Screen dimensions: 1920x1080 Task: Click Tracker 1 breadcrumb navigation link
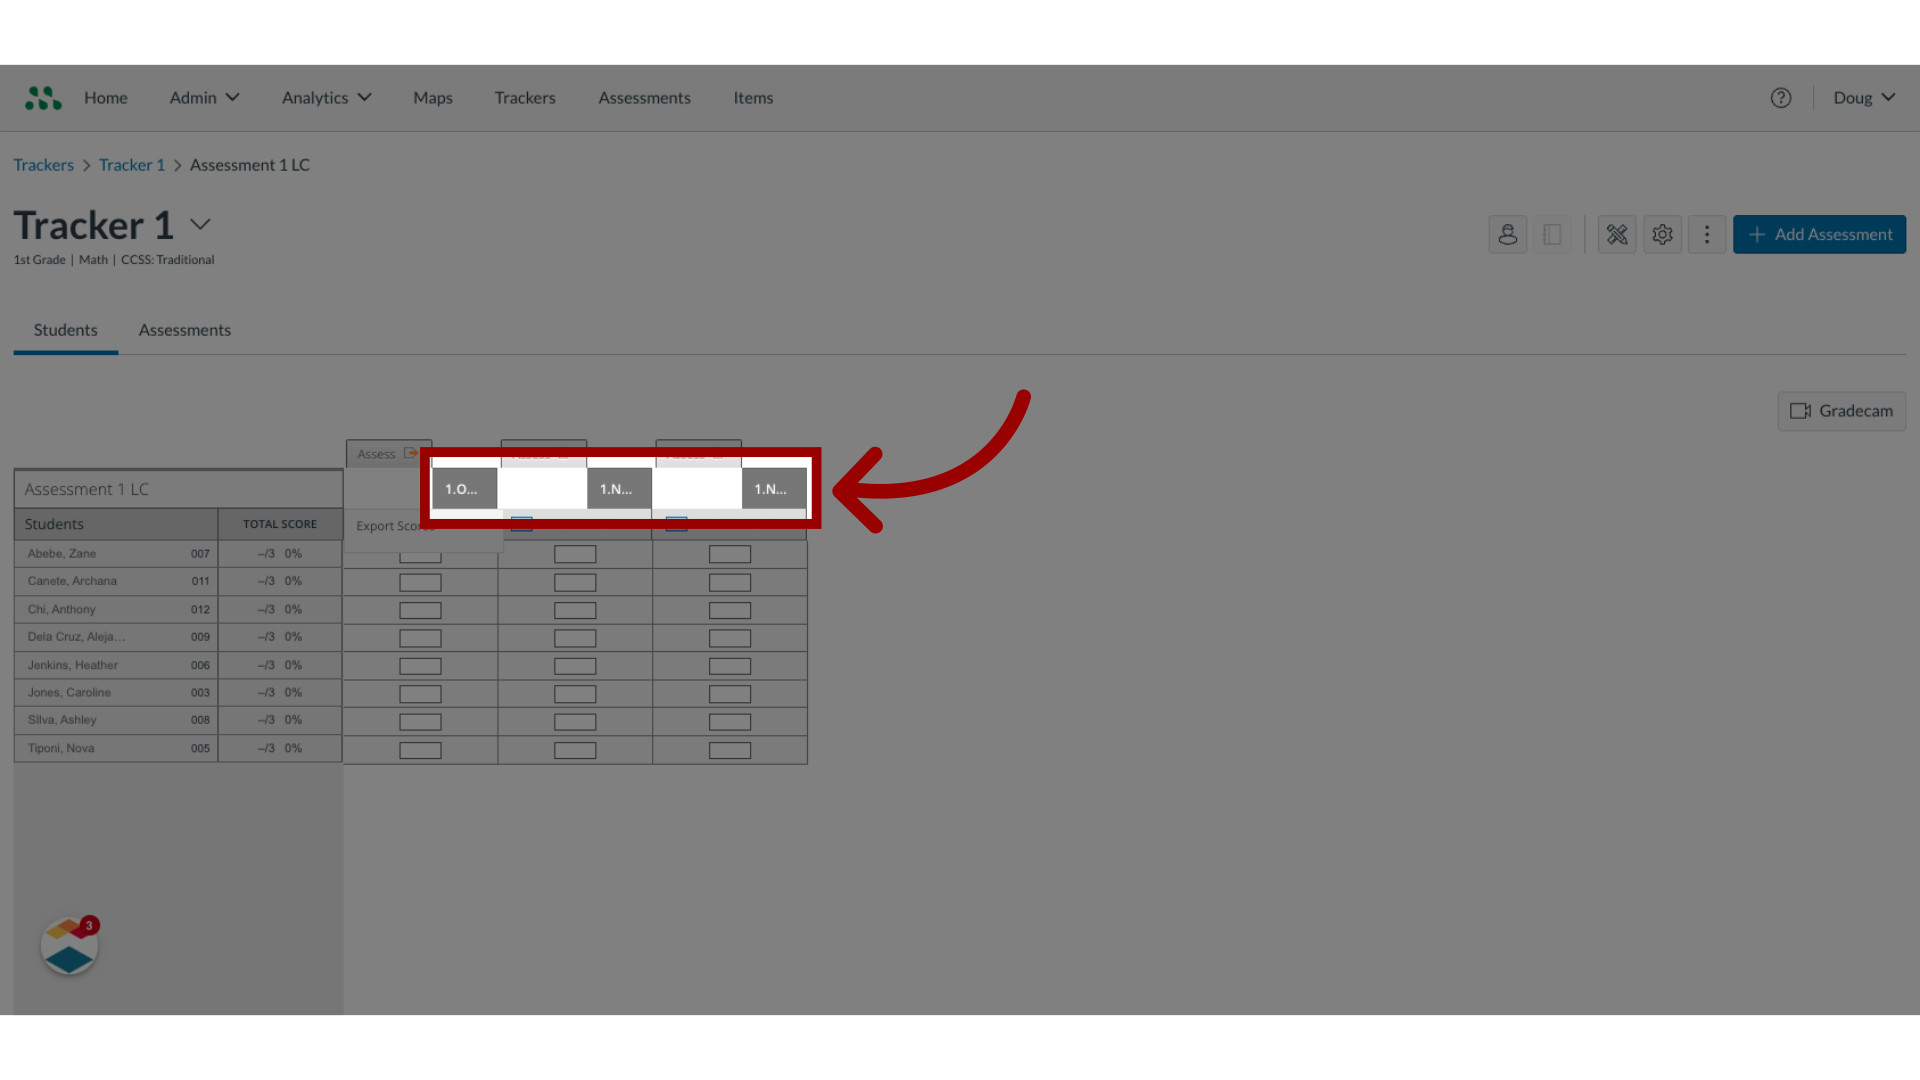tap(132, 165)
